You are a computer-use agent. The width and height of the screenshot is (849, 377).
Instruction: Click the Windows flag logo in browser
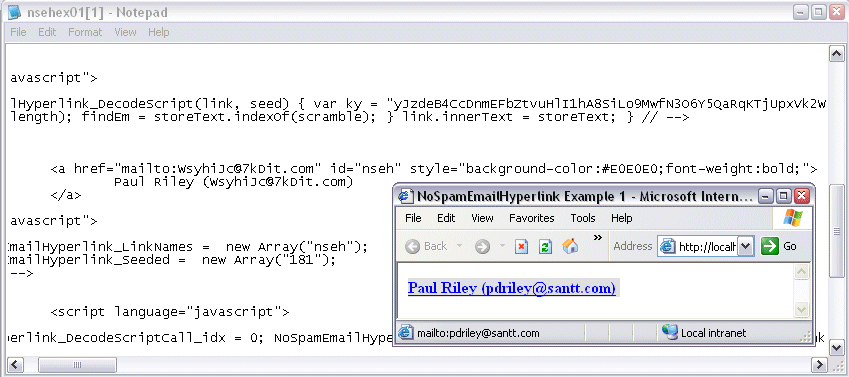(x=793, y=218)
